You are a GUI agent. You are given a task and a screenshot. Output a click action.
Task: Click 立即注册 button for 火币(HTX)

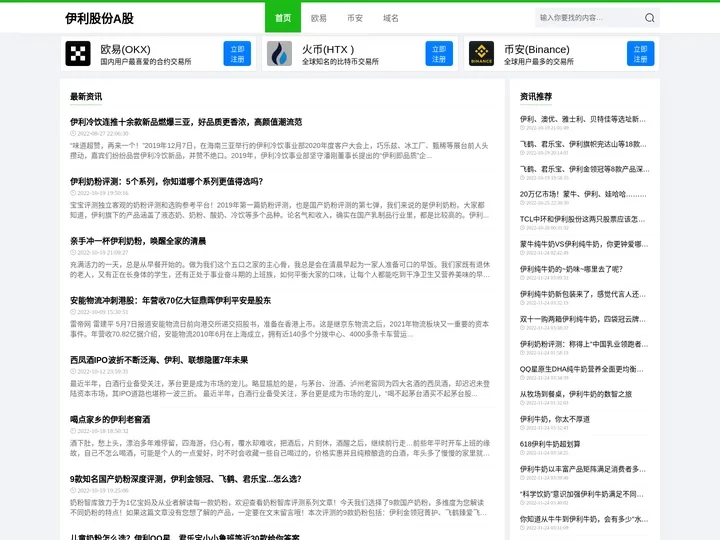(439, 54)
